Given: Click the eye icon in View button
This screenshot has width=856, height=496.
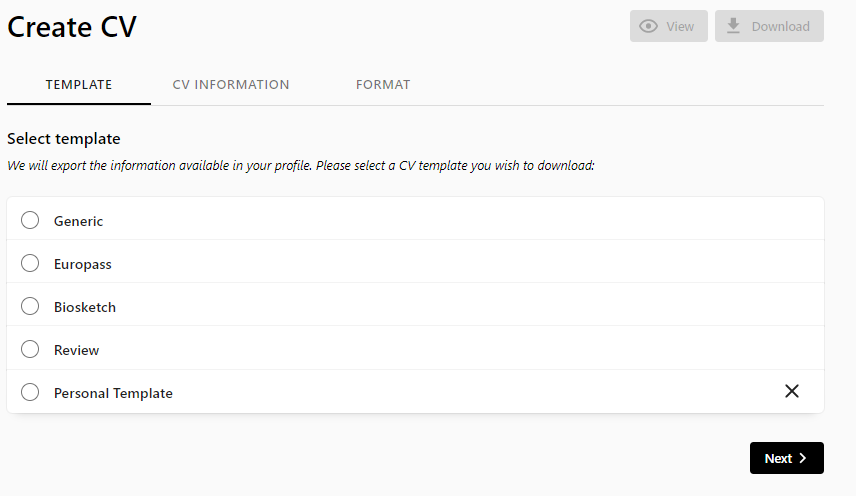Looking at the screenshot, I should coord(648,26).
